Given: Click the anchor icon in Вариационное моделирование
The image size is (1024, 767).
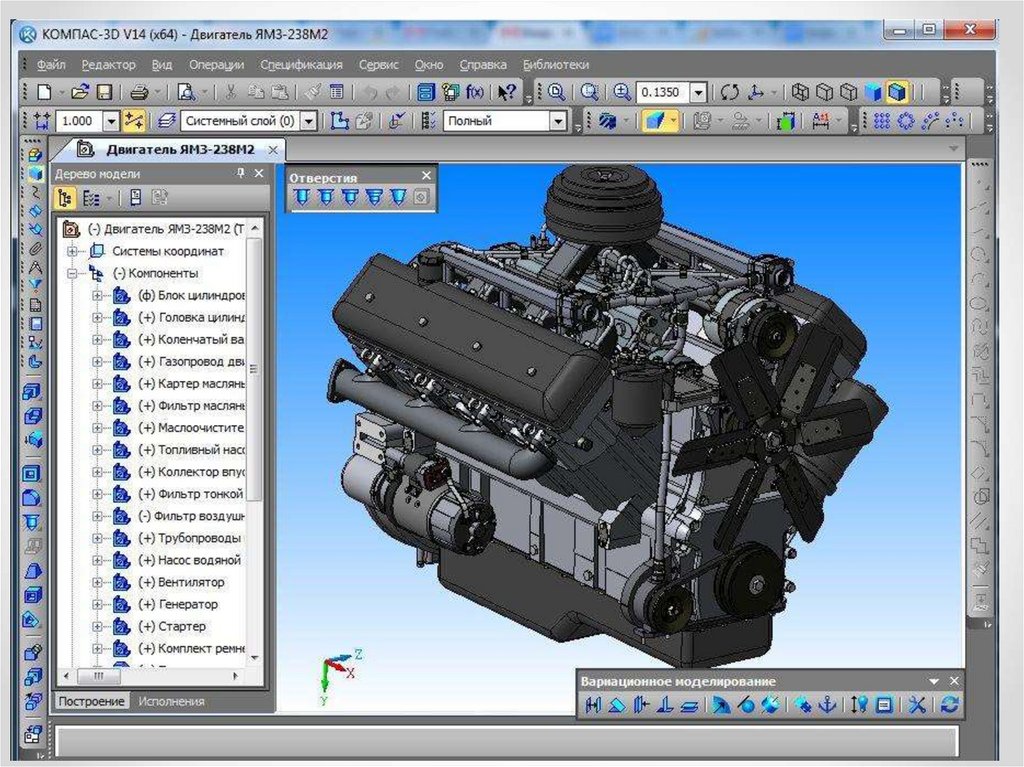Looking at the screenshot, I should pyautogui.click(x=827, y=705).
